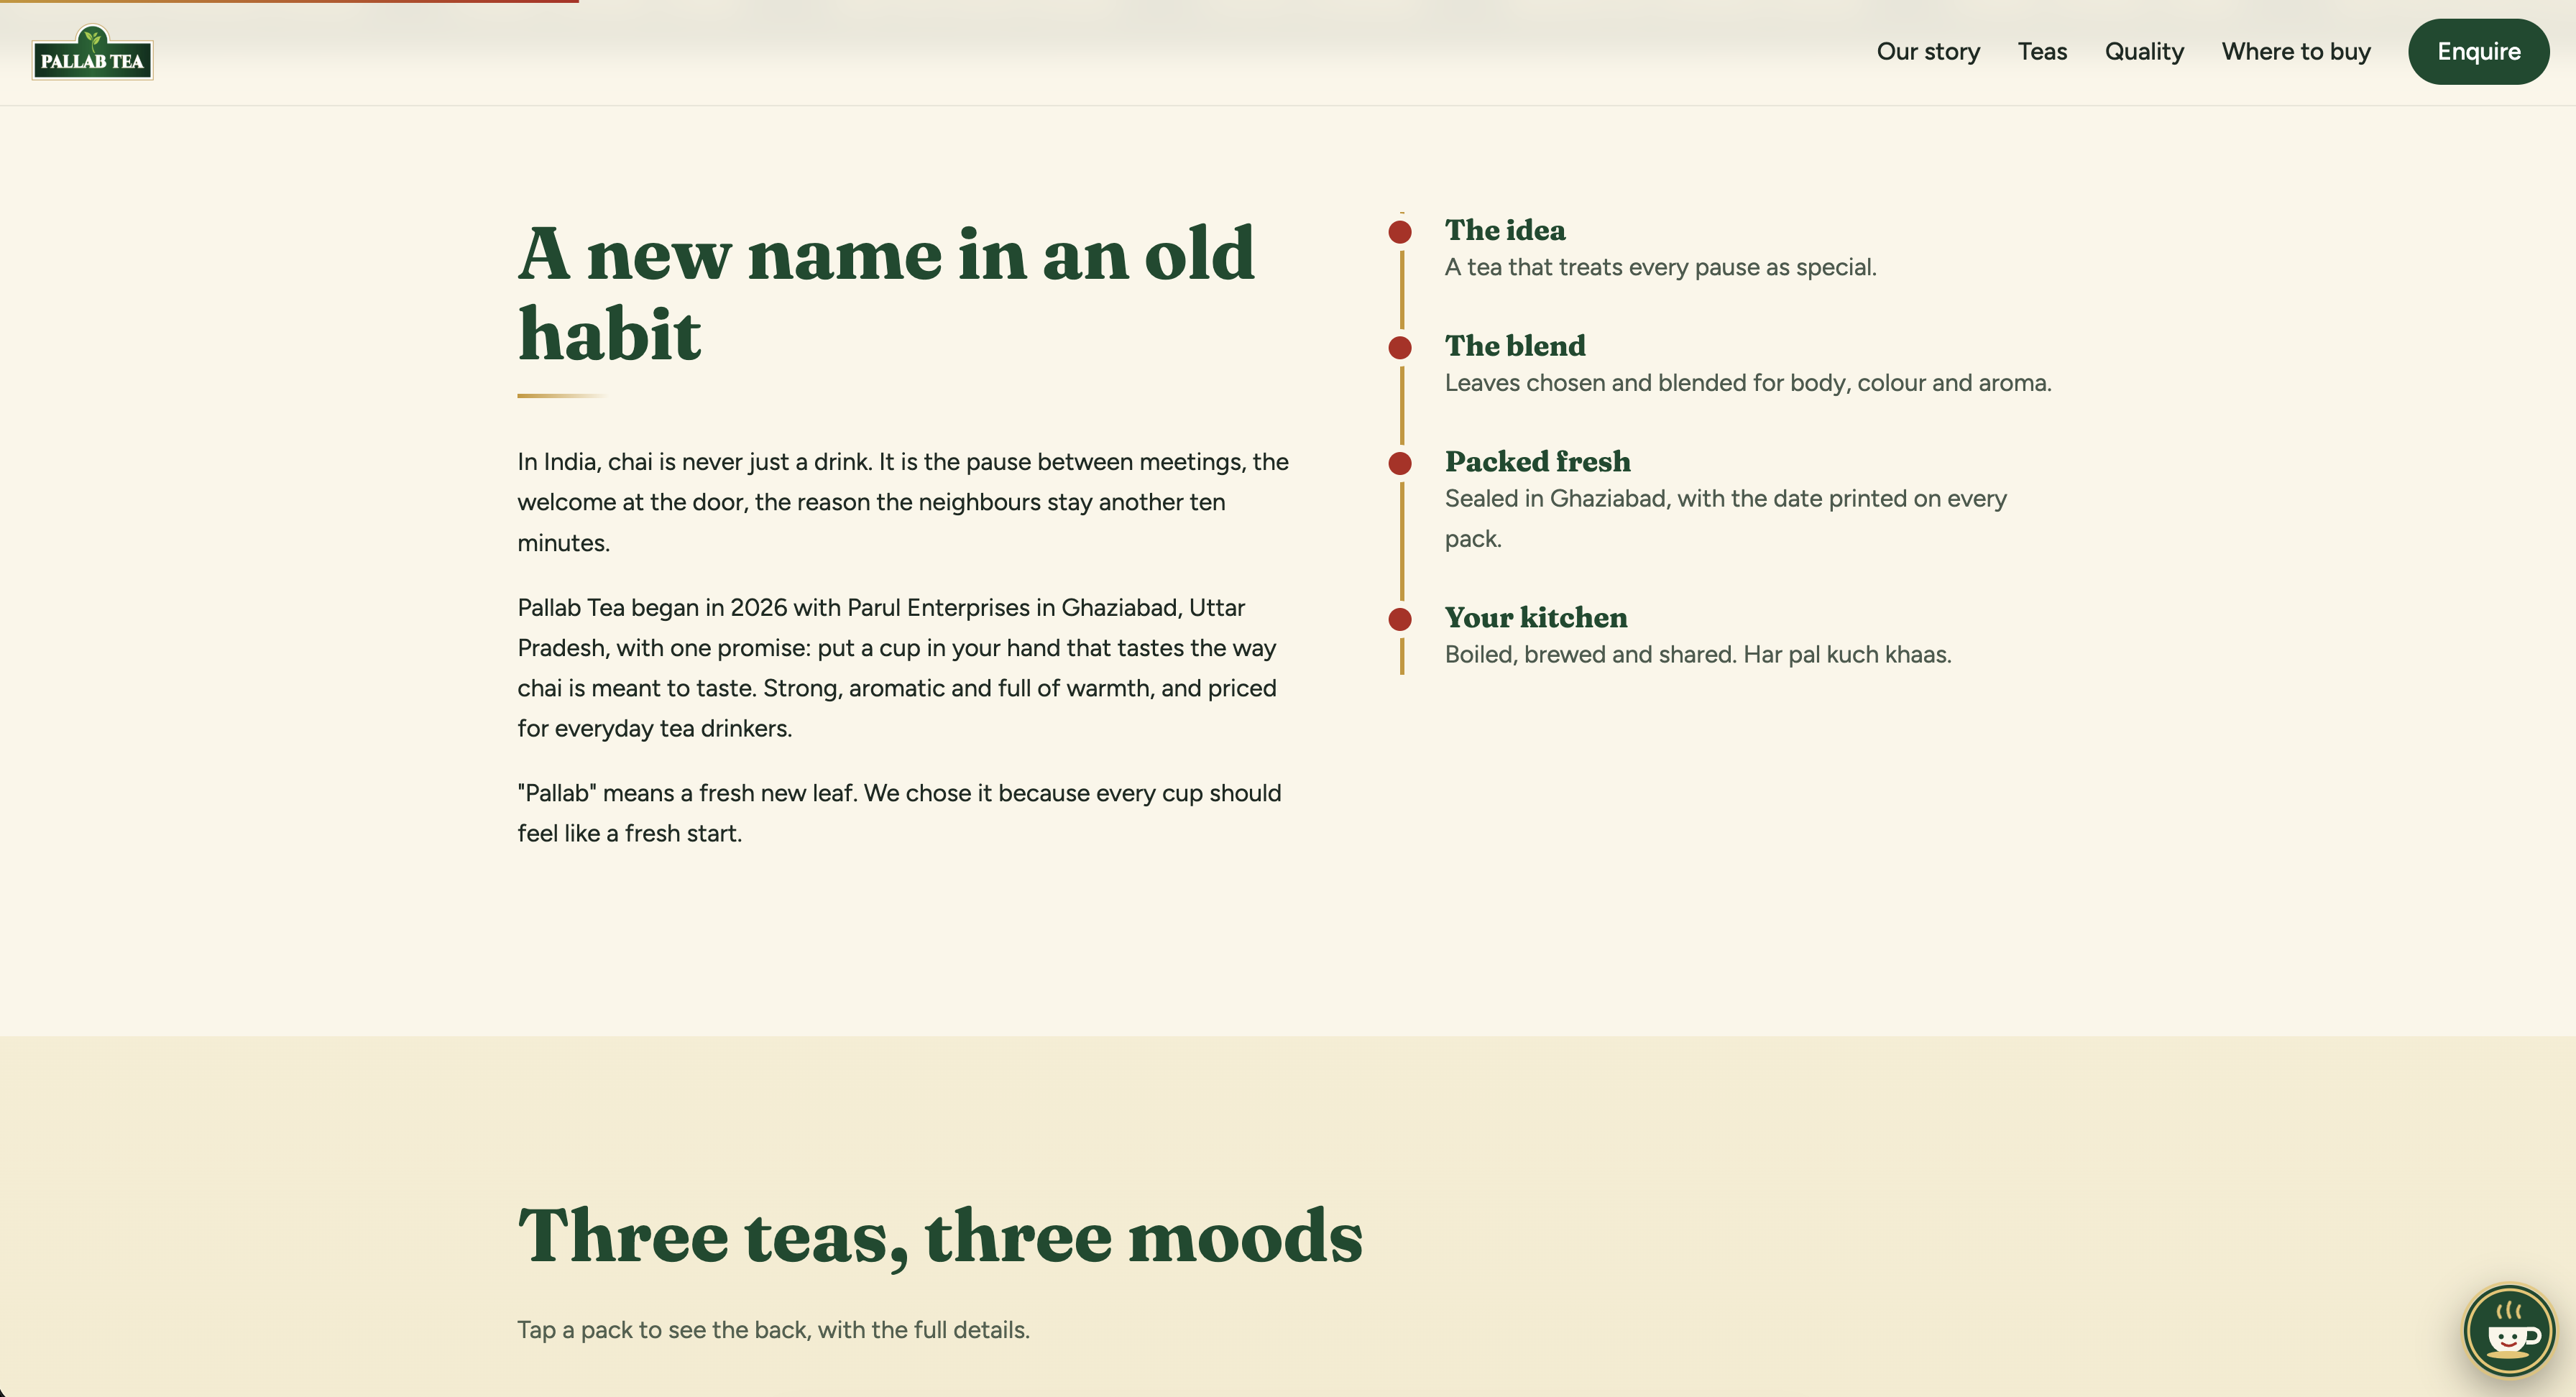This screenshot has width=2576, height=1397.
Task: Select the red dot beside Packed fresh
Action: click(x=1400, y=464)
